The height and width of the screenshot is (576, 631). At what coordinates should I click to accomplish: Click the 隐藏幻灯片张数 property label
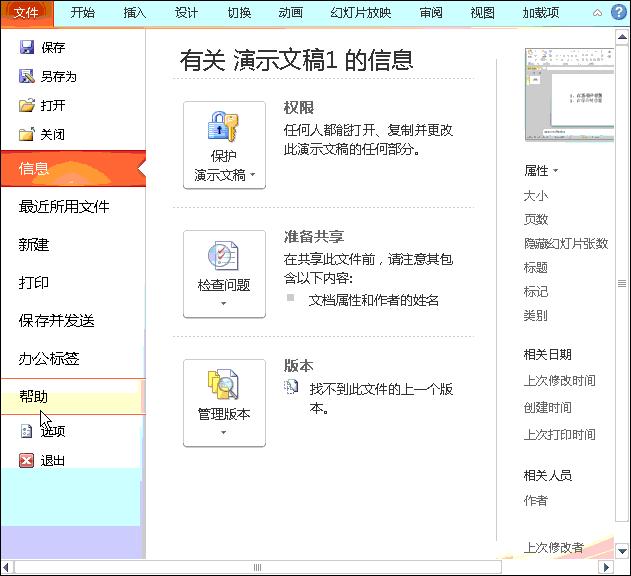point(566,243)
